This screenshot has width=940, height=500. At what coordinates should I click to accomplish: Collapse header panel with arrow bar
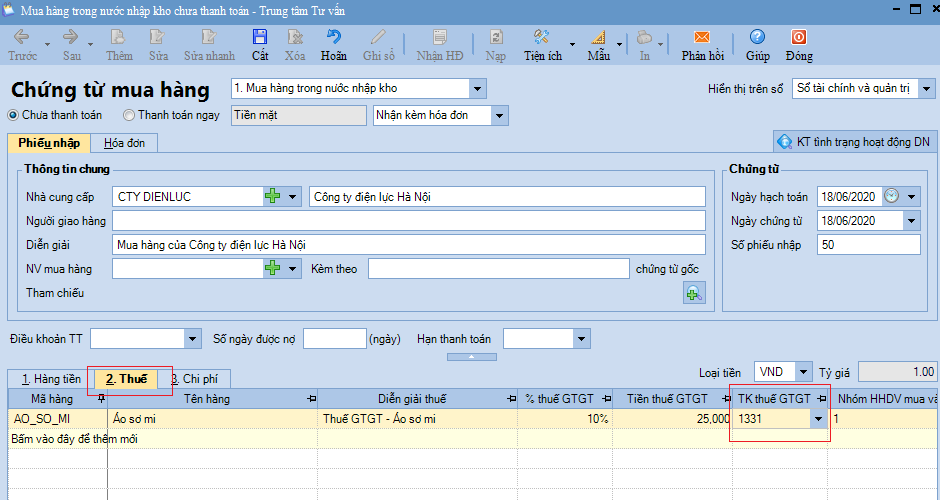pyautogui.click(x=472, y=357)
